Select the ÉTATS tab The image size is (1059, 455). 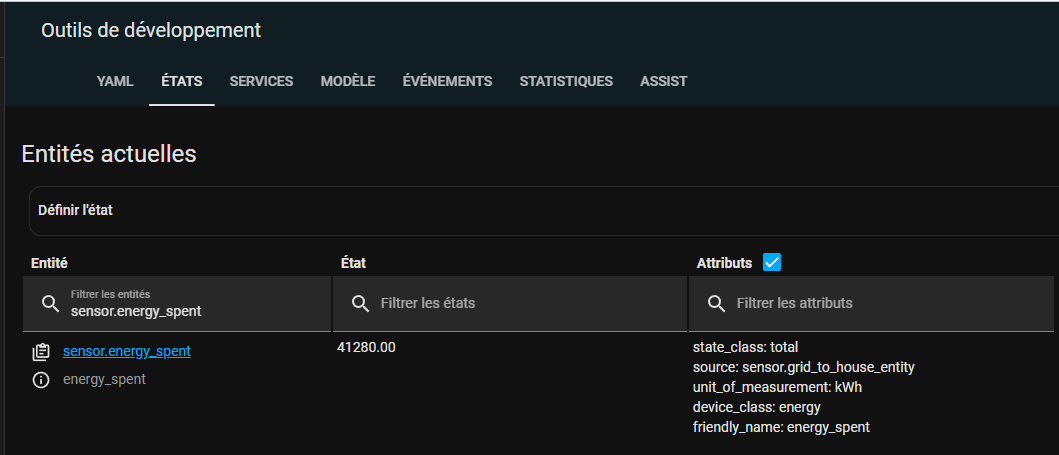[x=182, y=82]
